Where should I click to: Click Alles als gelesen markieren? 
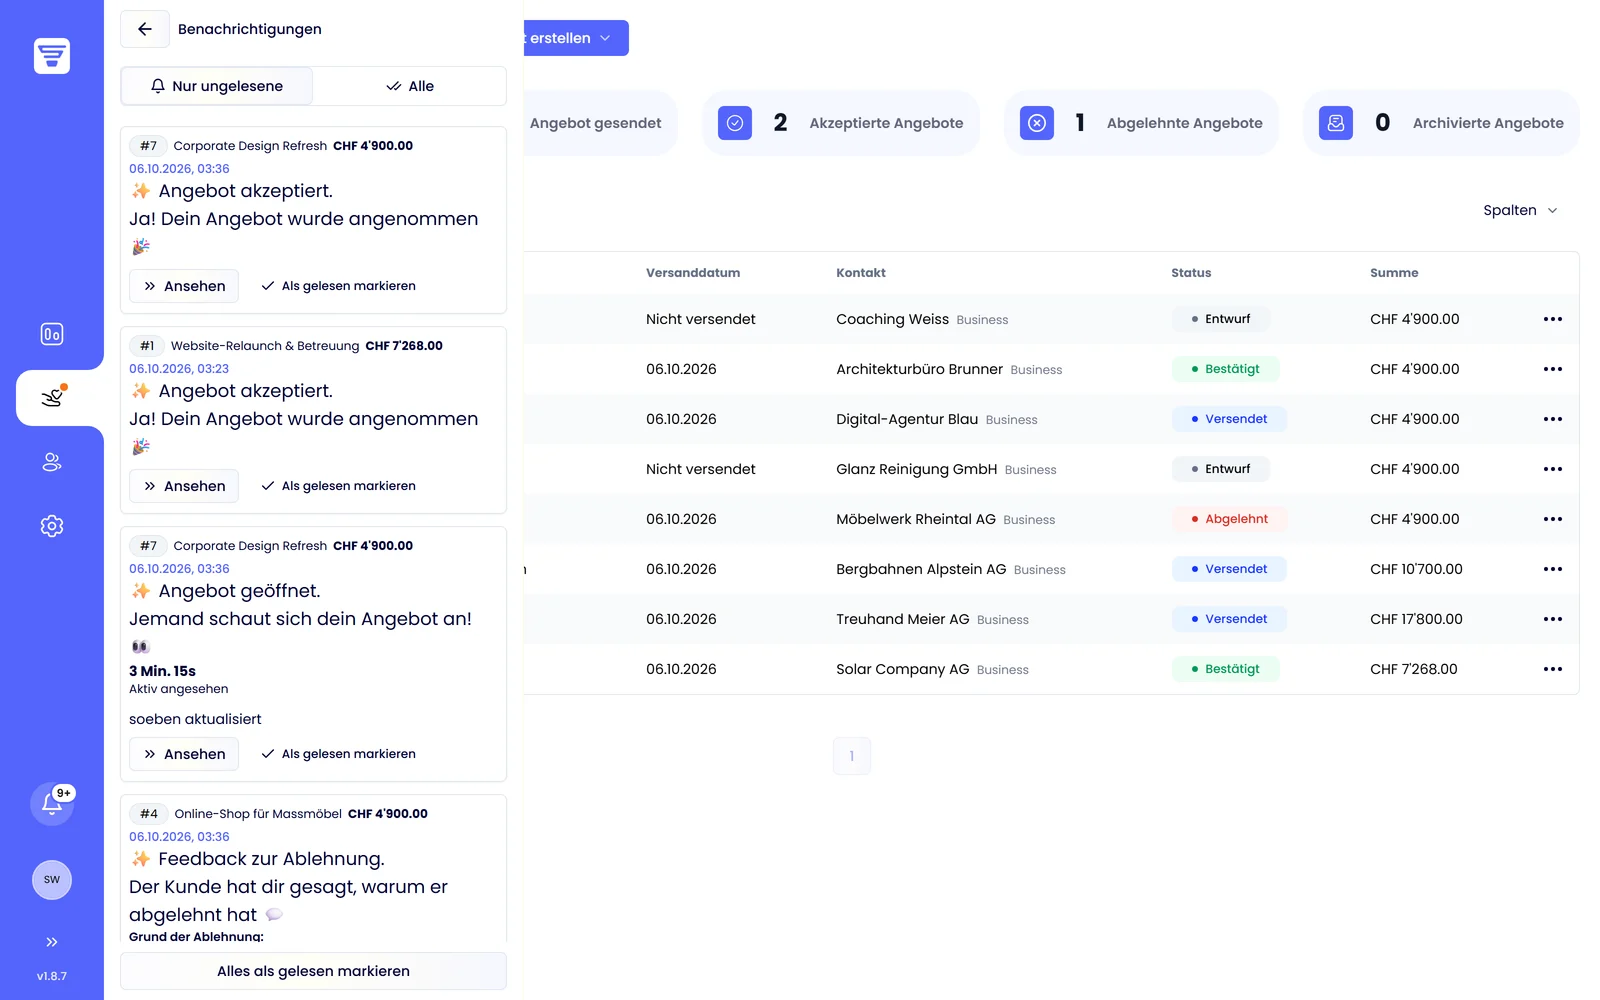tap(313, 971)
